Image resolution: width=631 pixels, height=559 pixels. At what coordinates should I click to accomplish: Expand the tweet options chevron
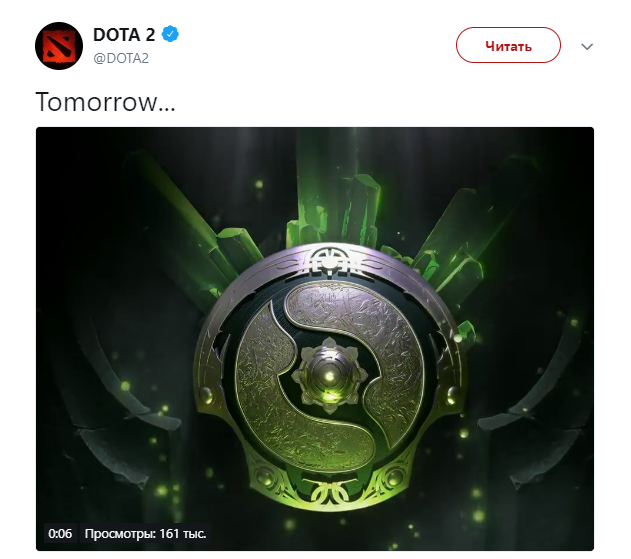pyautogui.click(x=587, y=47)
